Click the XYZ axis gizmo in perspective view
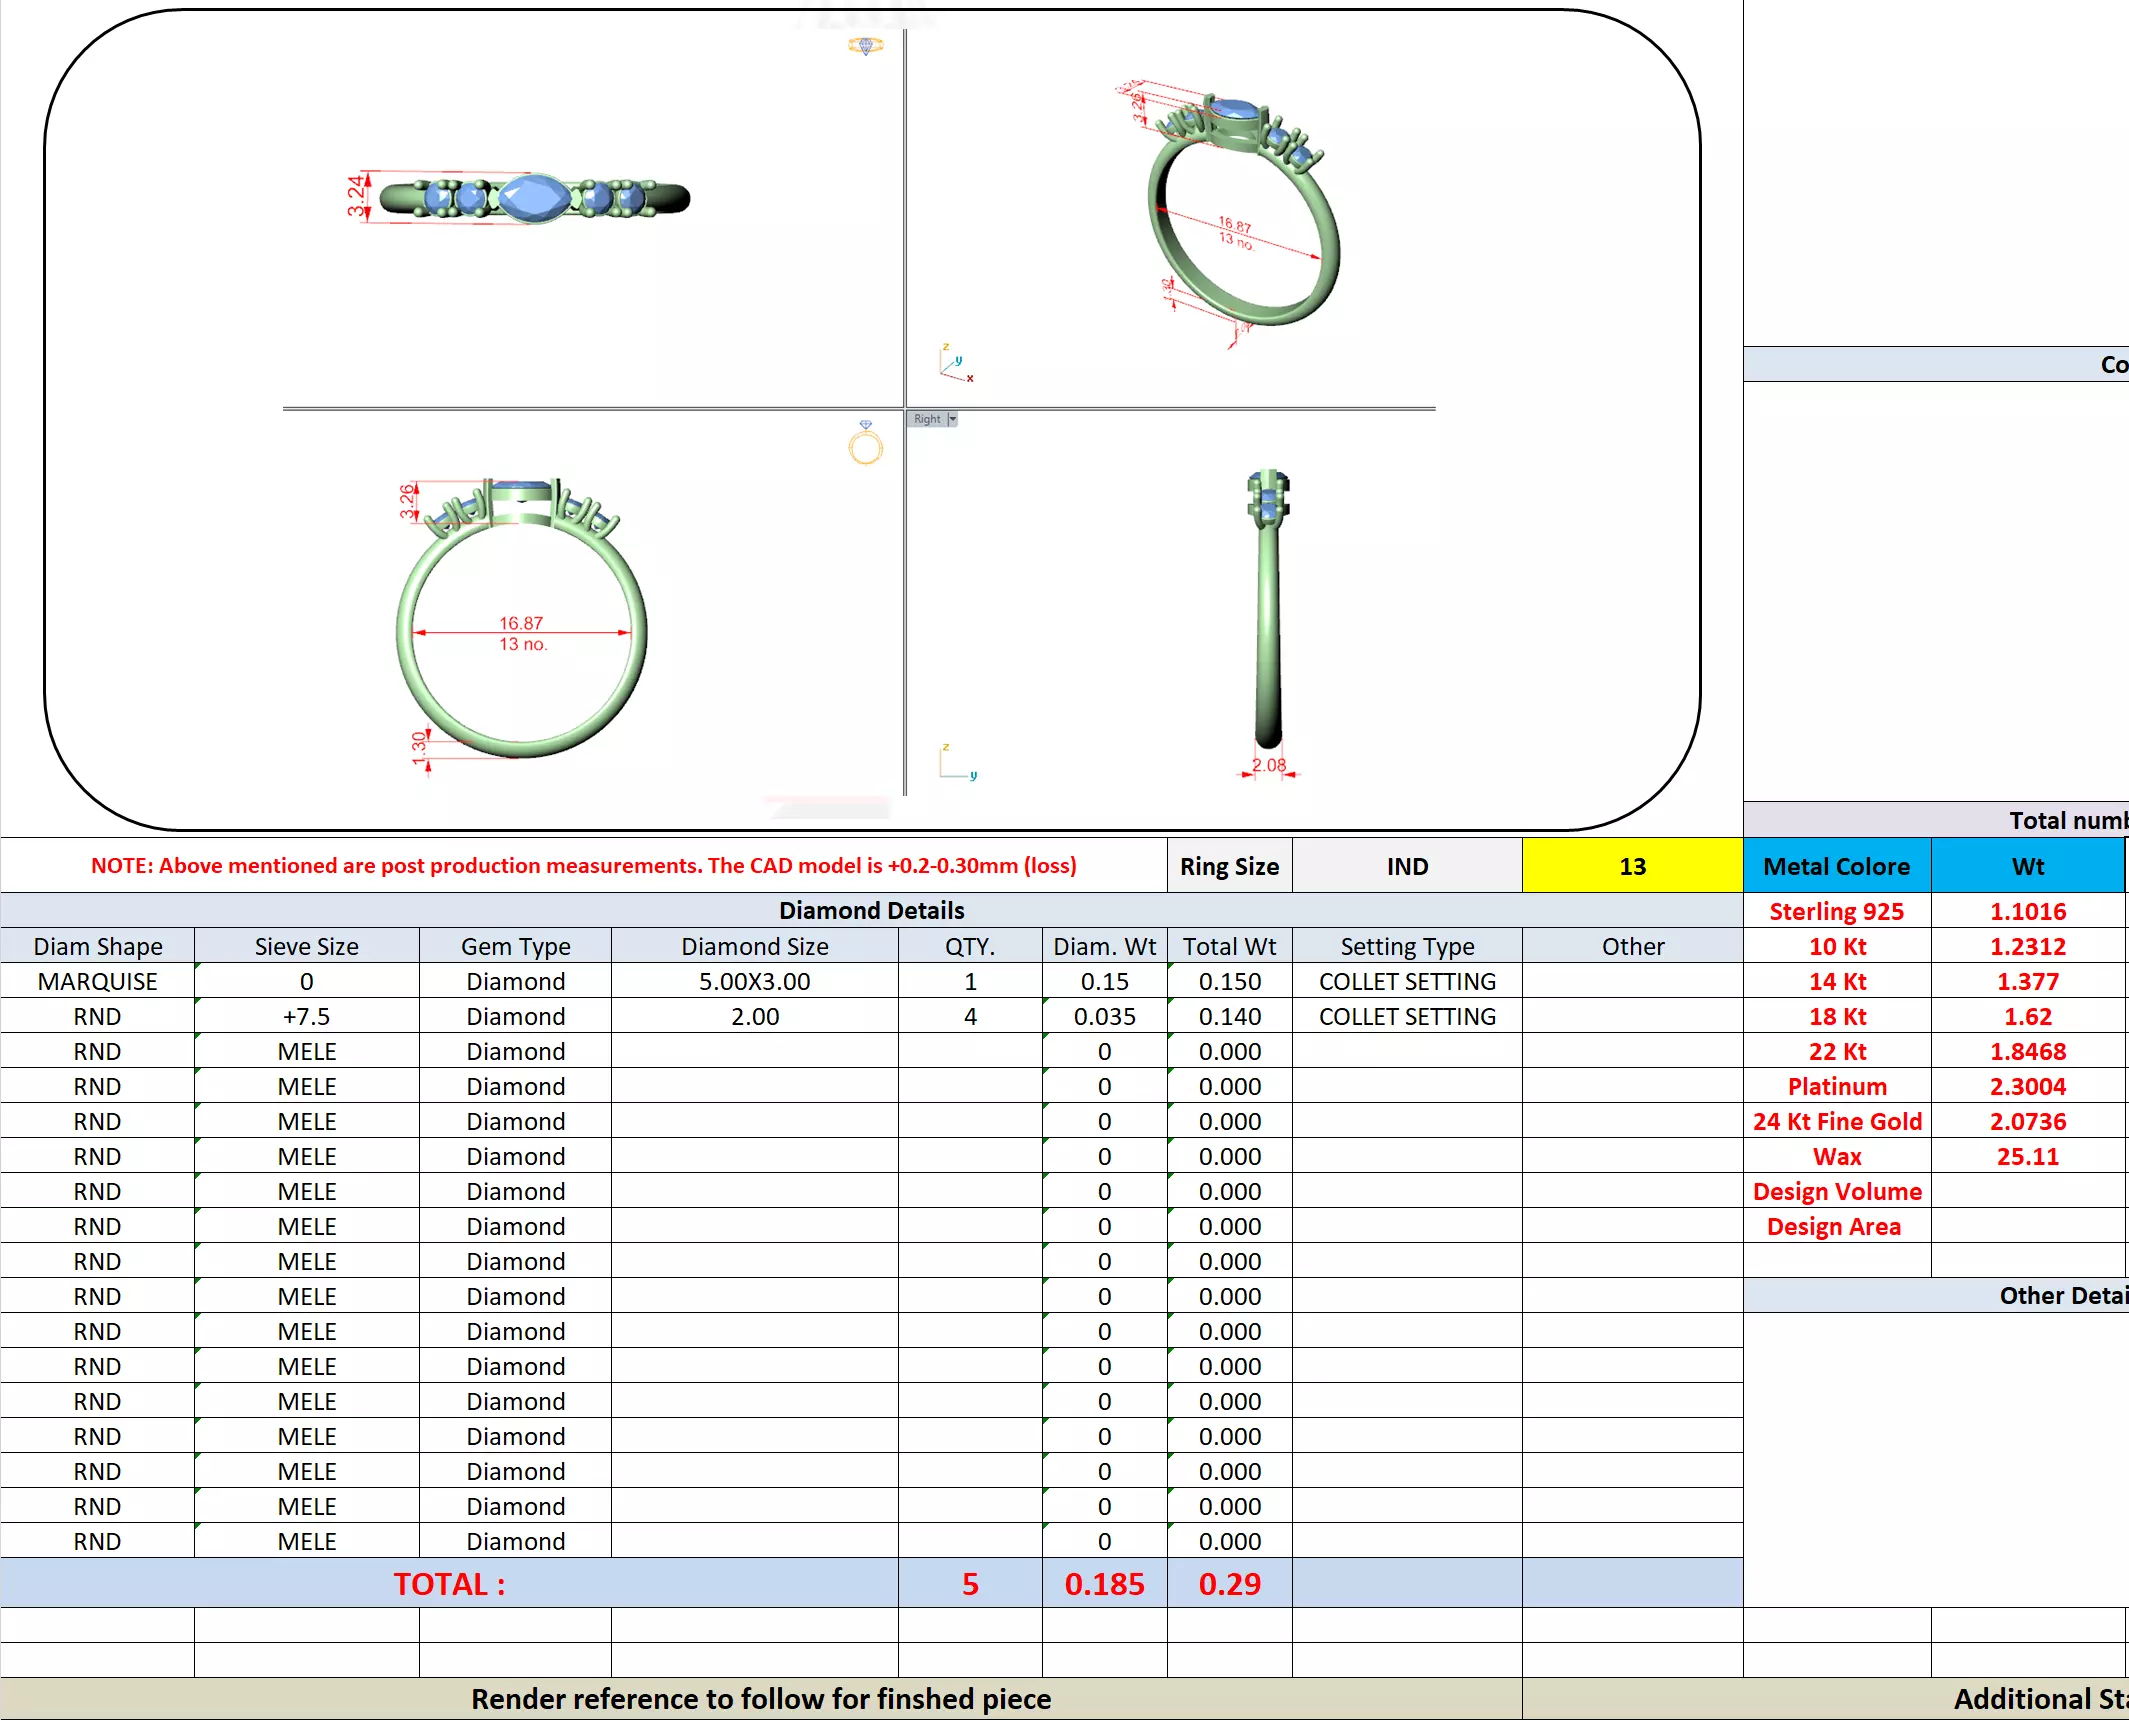2129x1720 pixels. 955,362
